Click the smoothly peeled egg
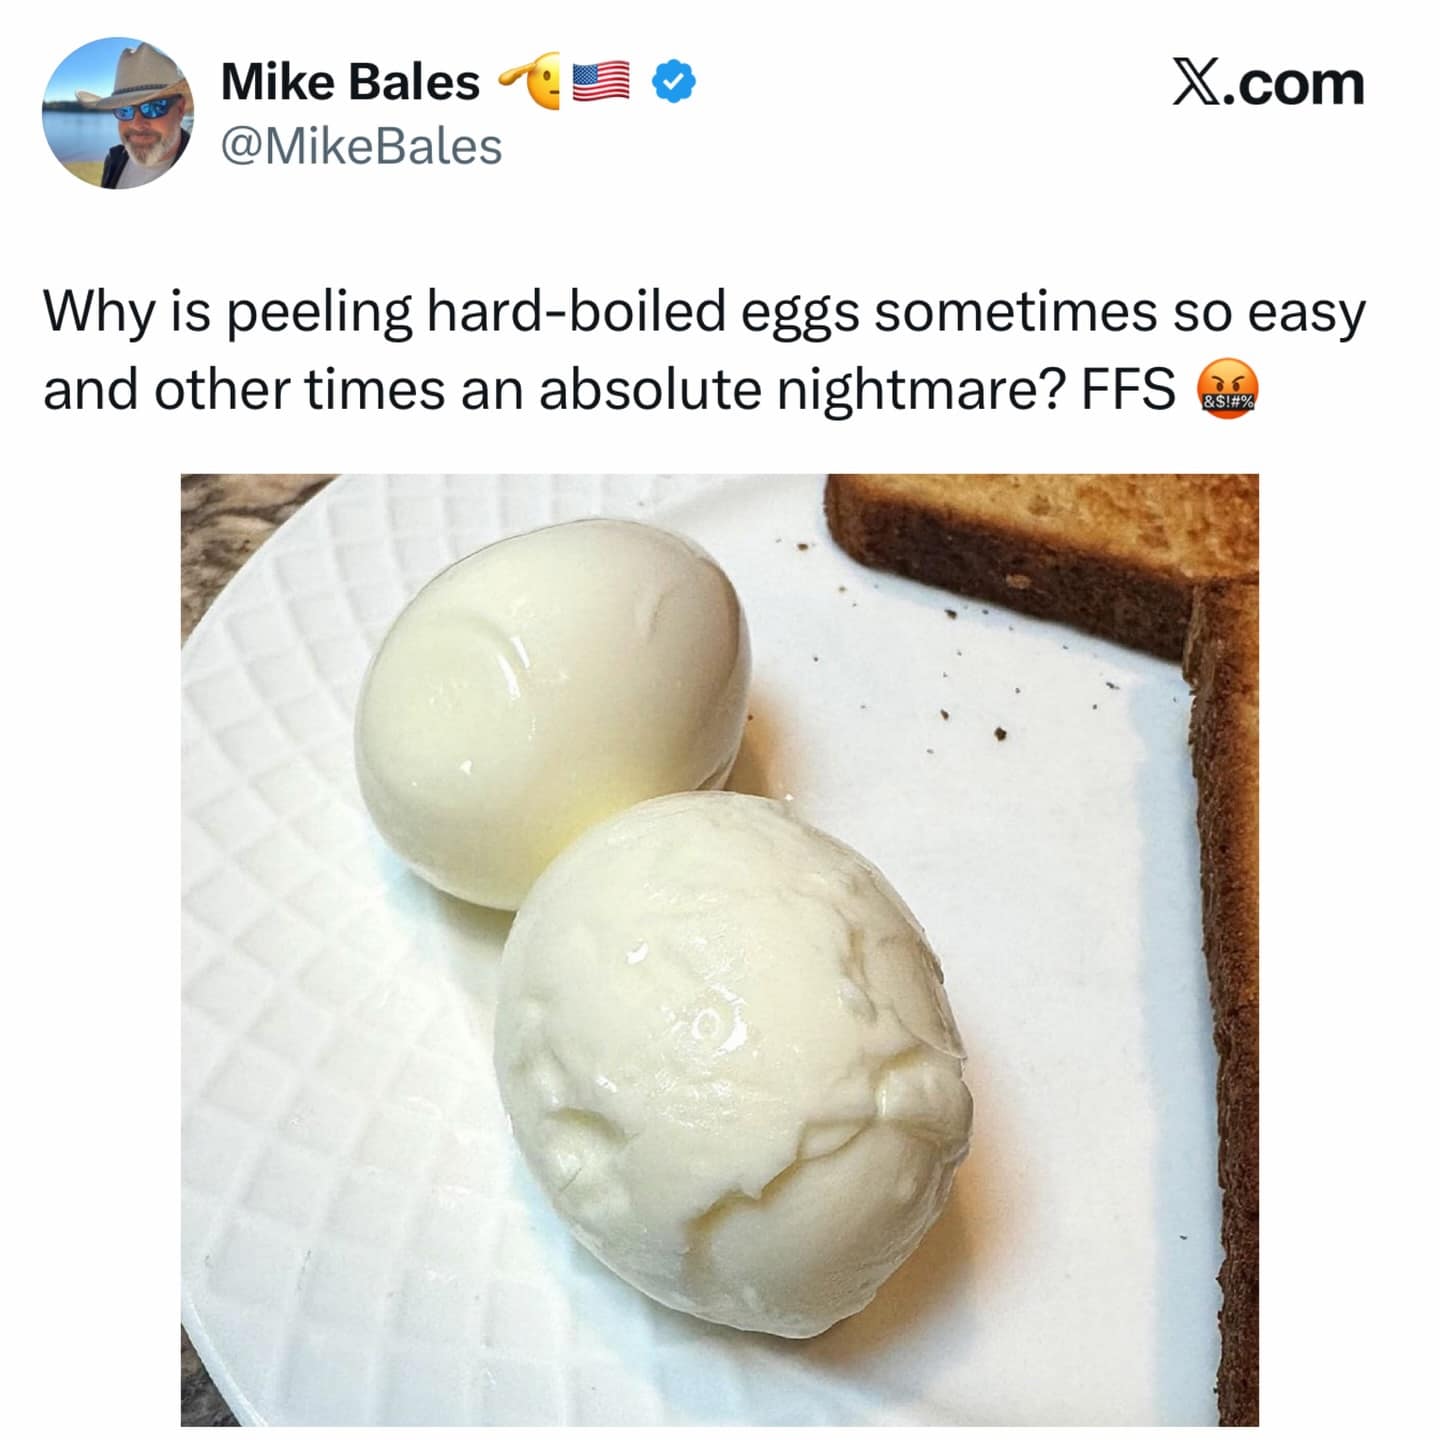This screenshot has width=1440, height=1440. point(551,711)
